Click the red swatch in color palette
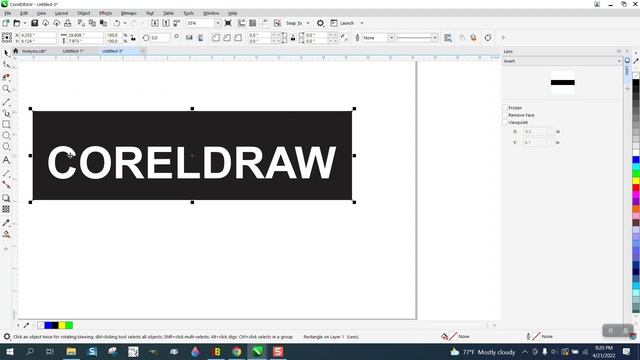The image size is (640, 360). (636, 188)
